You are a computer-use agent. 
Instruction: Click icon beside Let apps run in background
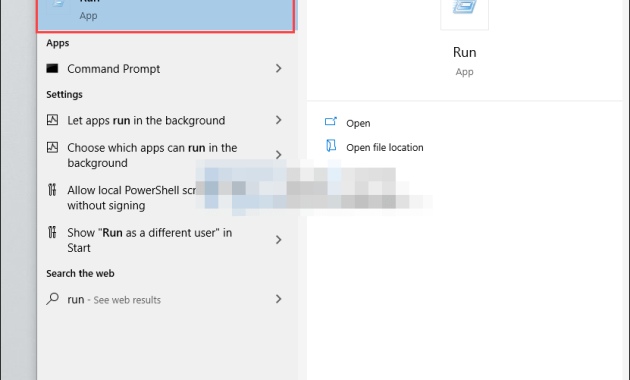(x=52, y=120)
